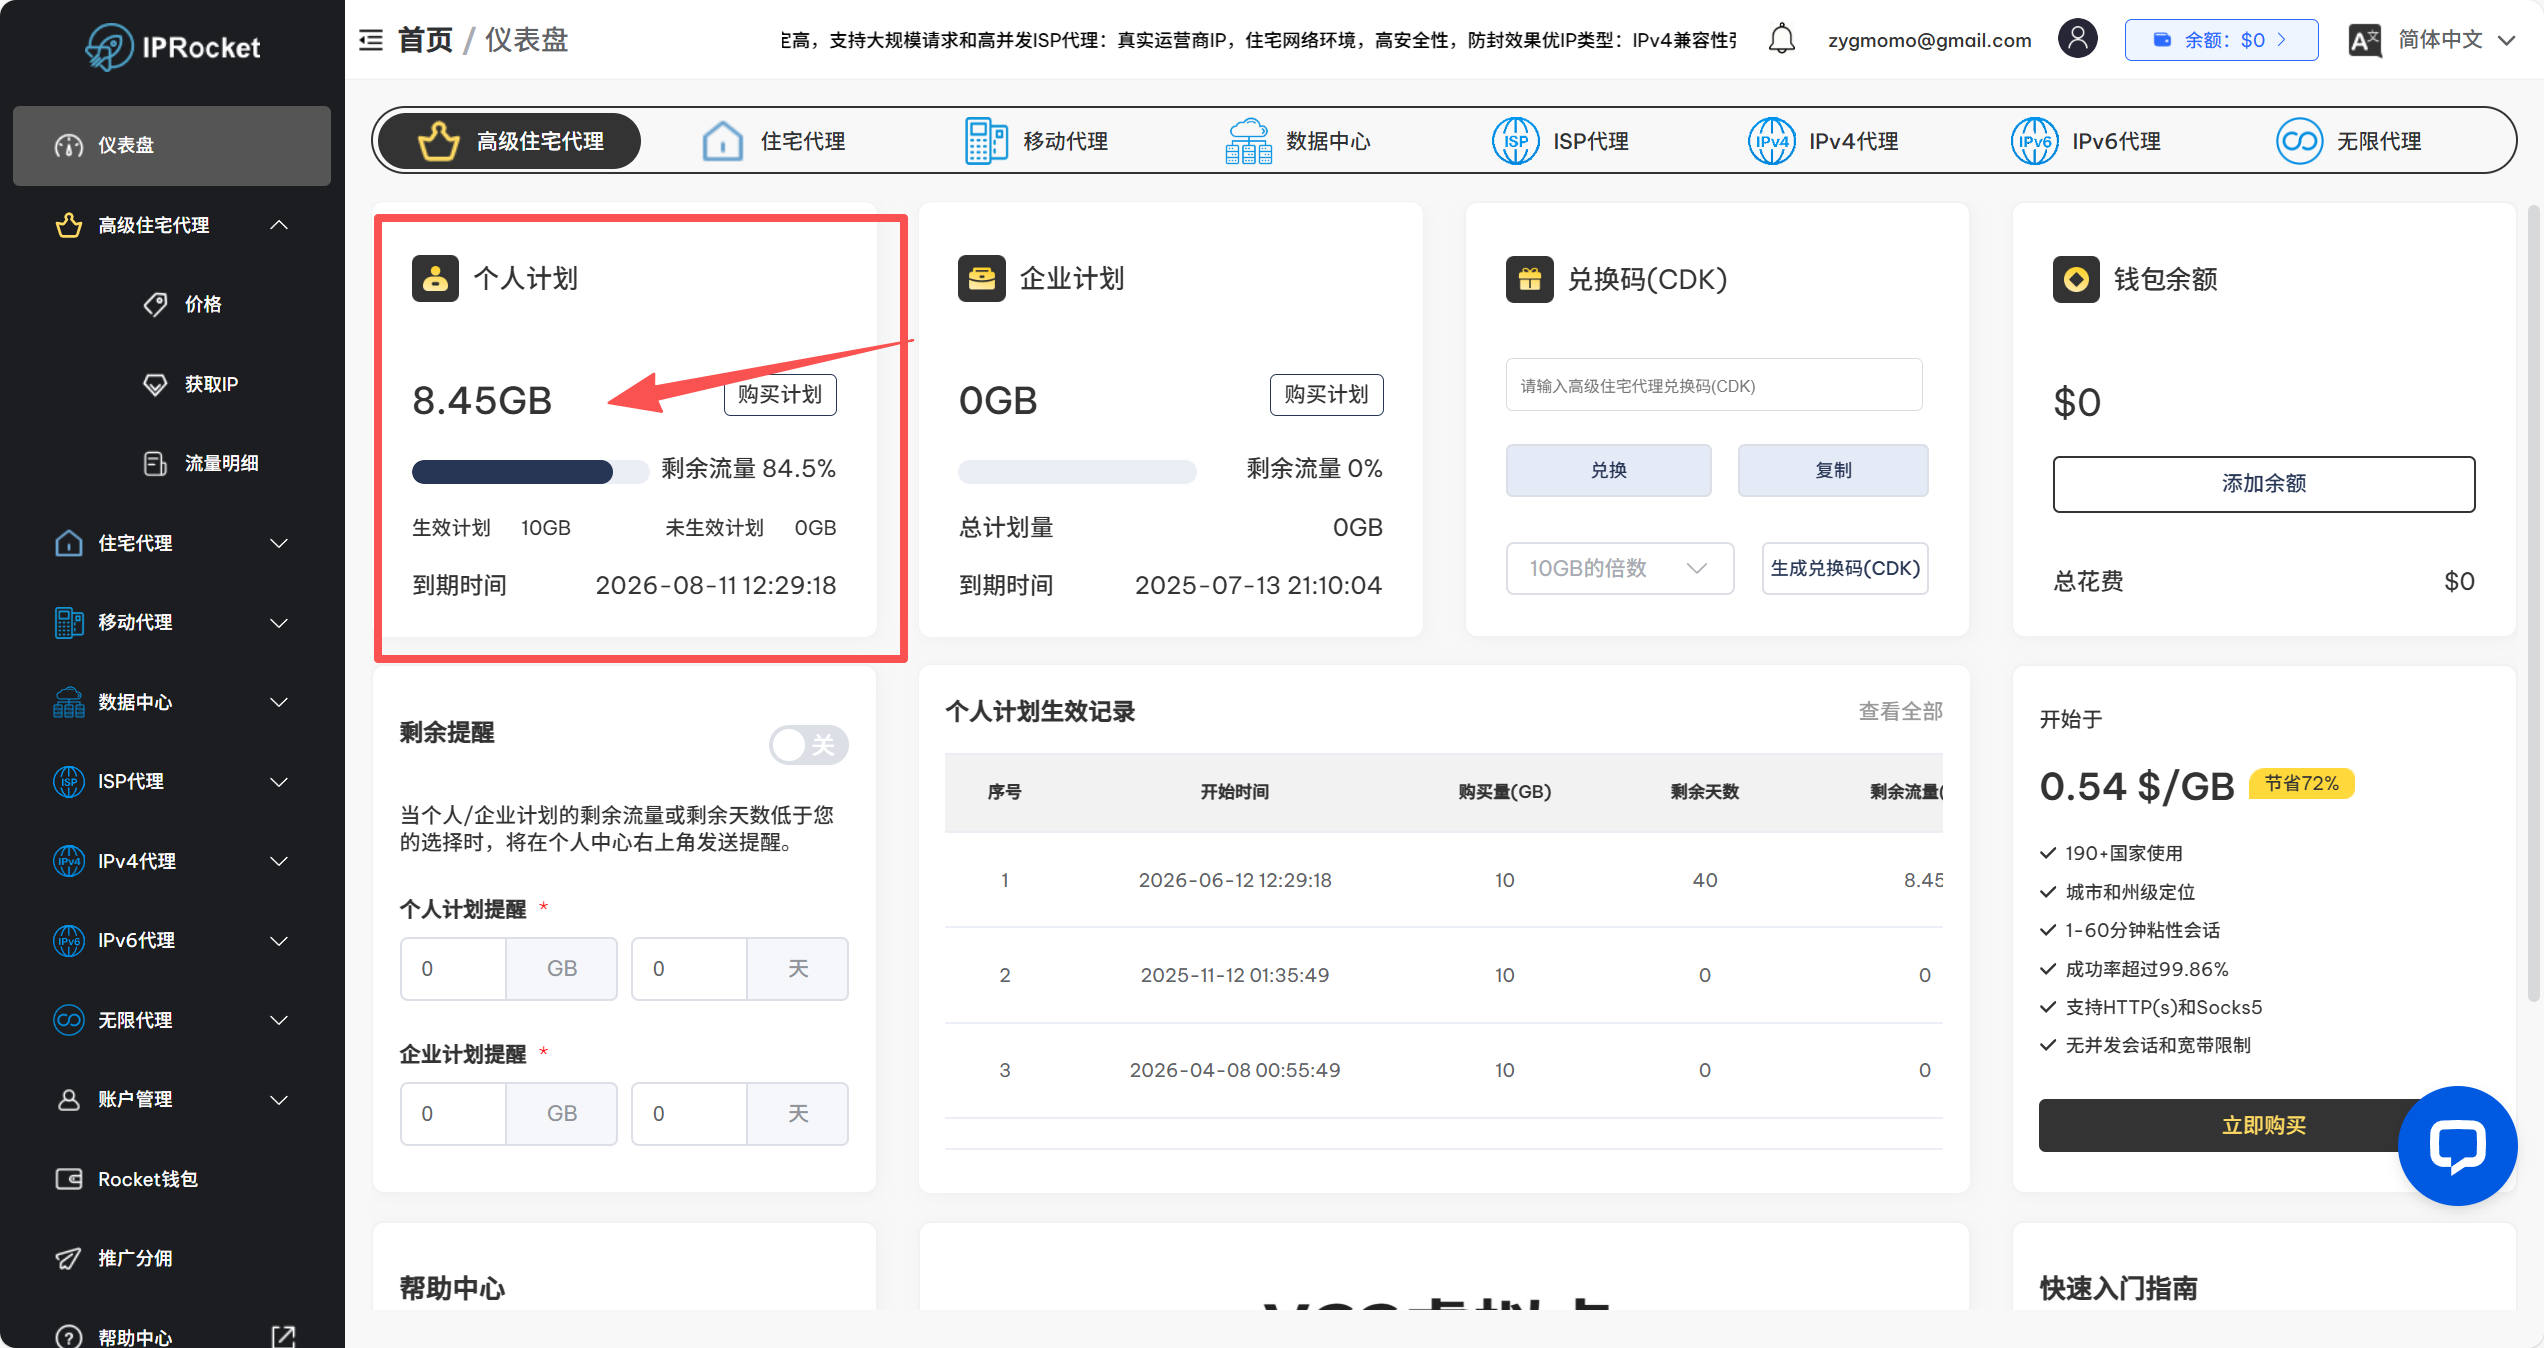Screen dimensions: 2544x1348
Task: Open the user avatar profile icon
Action: coord(2077,39)
